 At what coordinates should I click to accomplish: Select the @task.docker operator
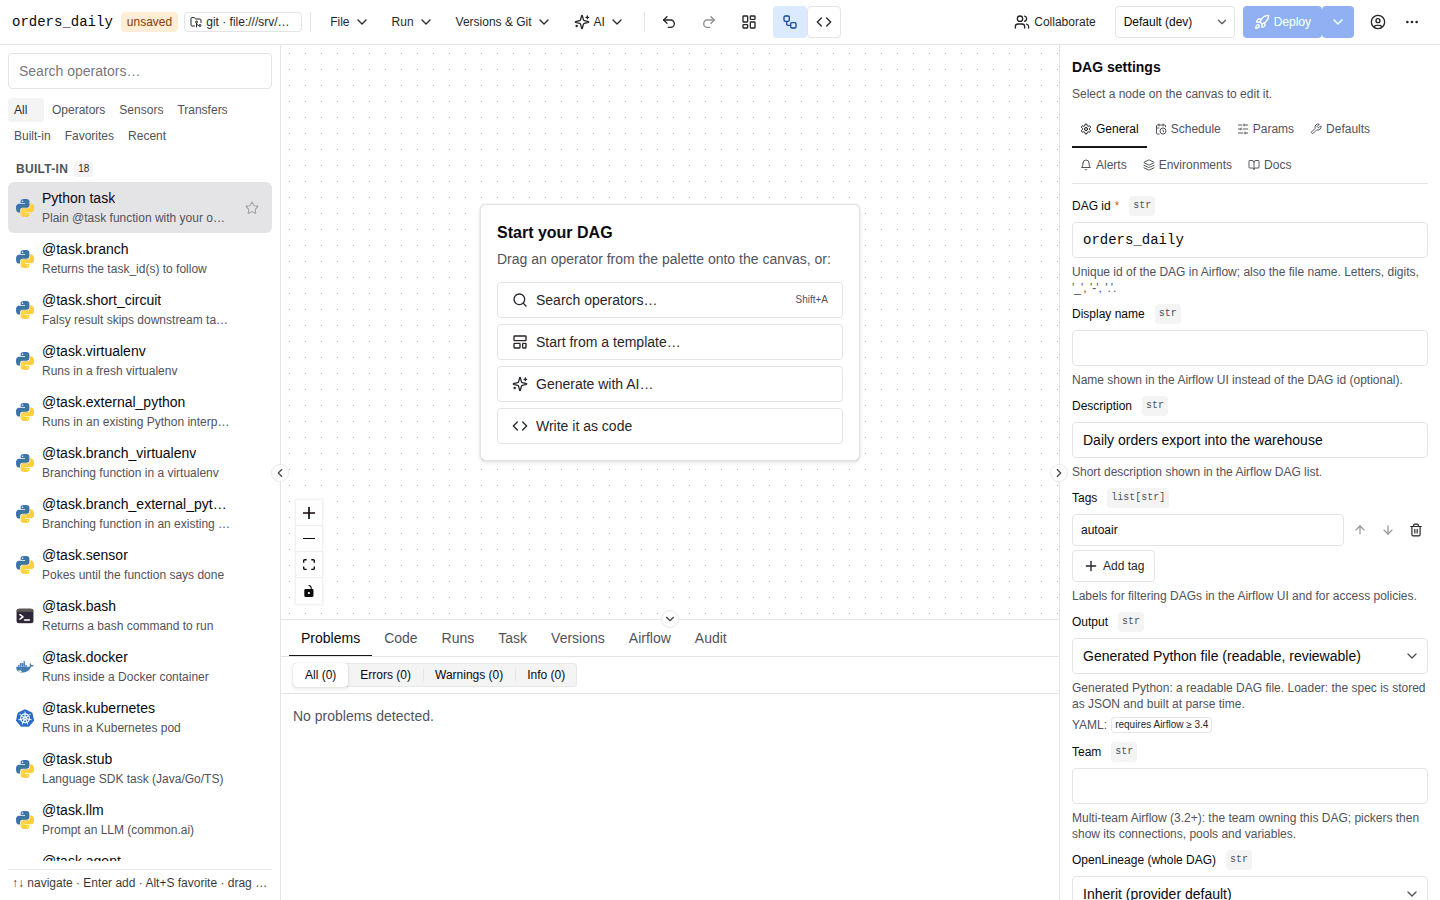point(140,667)
